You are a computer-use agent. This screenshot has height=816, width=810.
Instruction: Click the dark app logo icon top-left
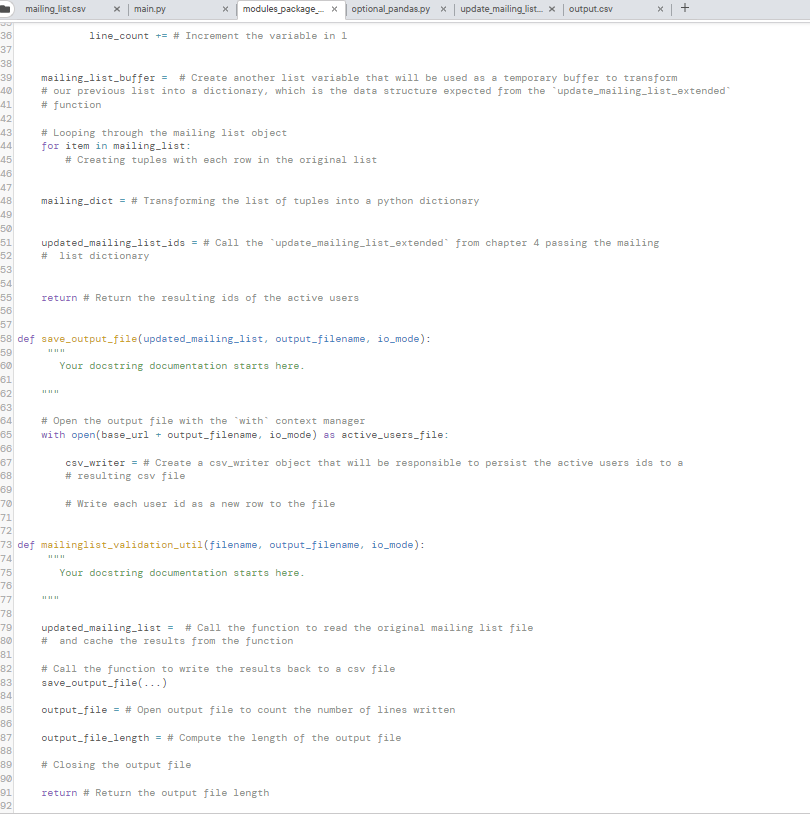(9, 8)
